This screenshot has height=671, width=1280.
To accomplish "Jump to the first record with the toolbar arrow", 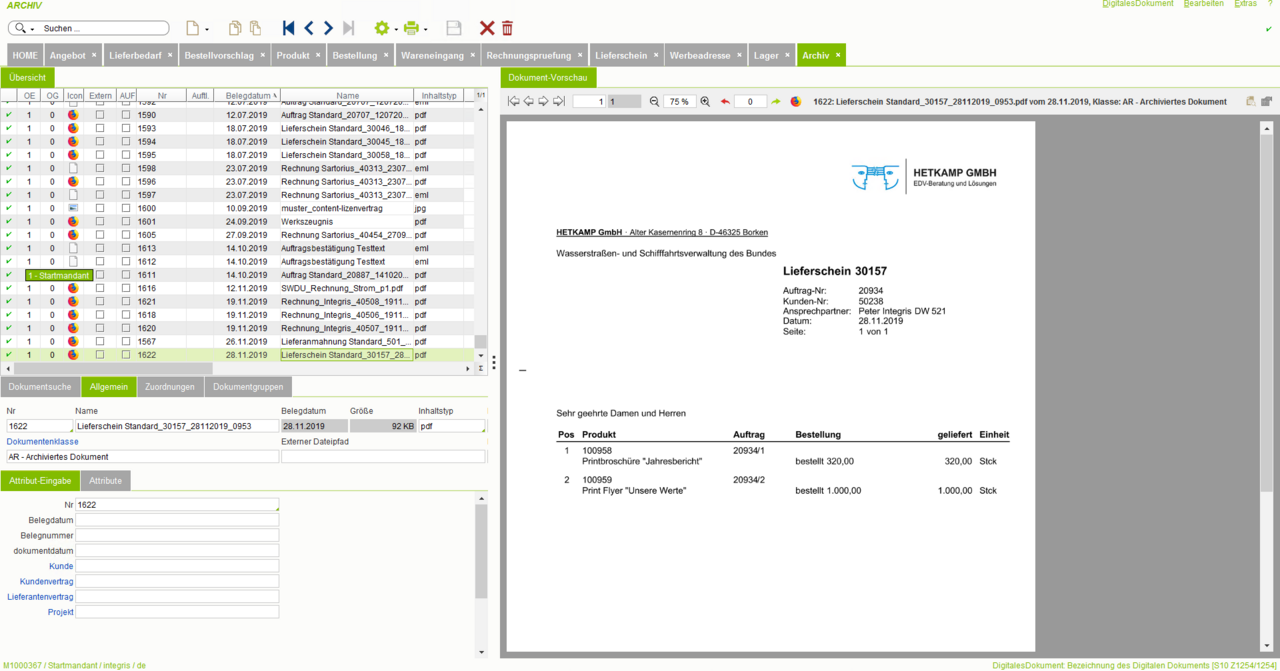I will (289, 28).
